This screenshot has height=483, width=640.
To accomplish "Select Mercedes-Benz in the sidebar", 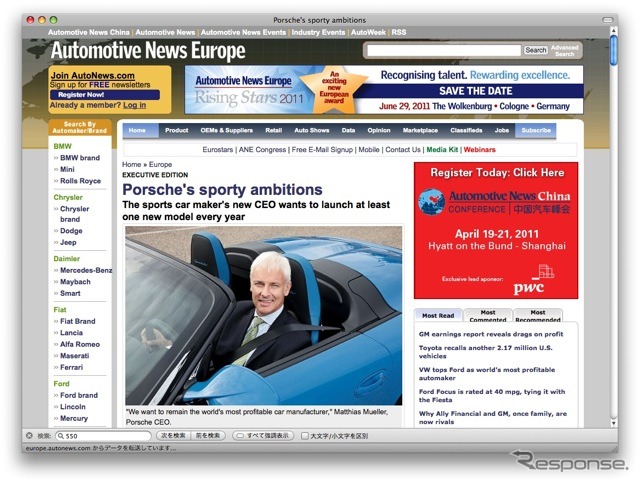I will (x=86, y=270).
